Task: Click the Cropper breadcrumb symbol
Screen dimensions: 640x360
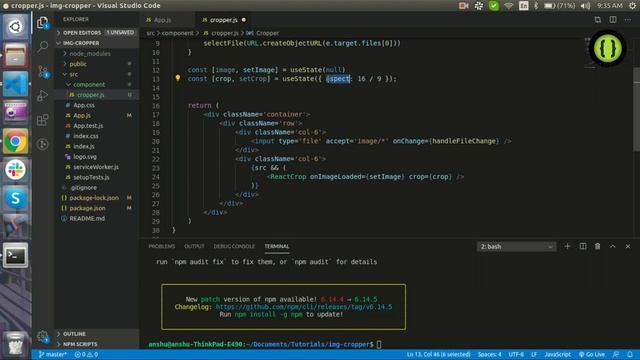Action: [x=262, y=33]
